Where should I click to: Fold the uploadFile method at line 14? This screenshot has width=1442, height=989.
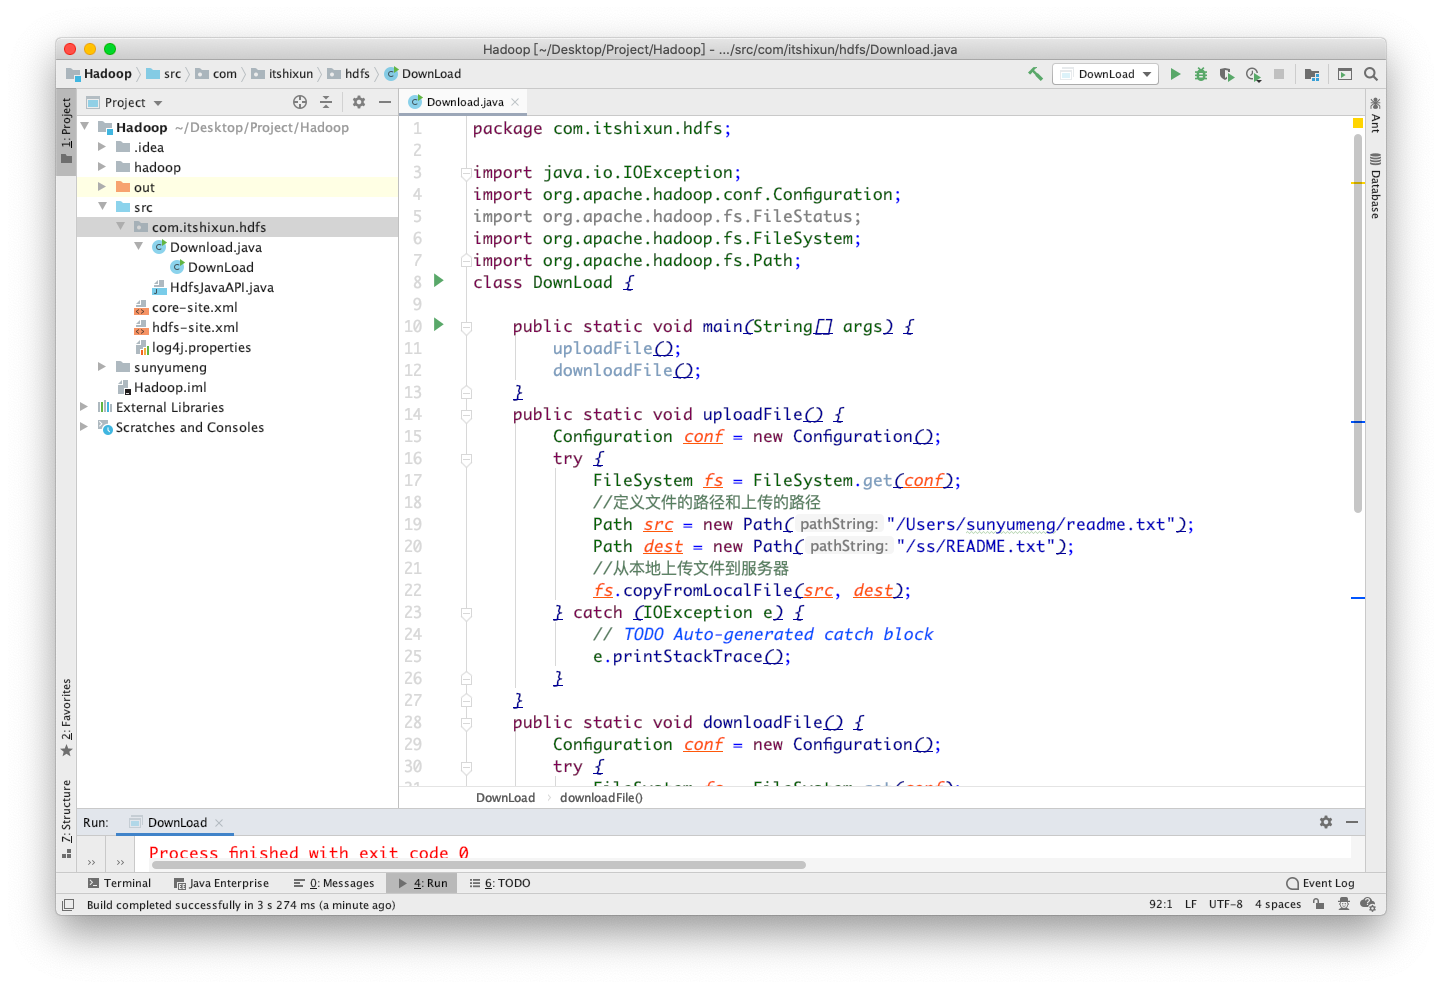click(466, 414)
